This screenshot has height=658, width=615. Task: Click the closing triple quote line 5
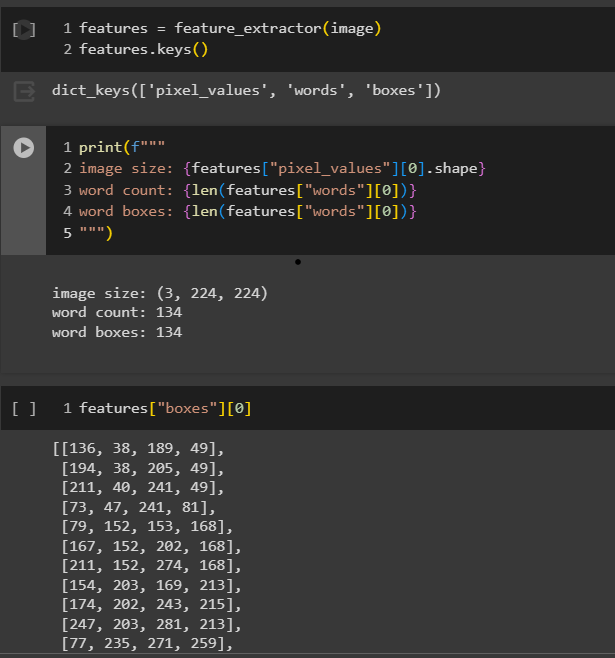pyautogui.click(x=96, y=232)
